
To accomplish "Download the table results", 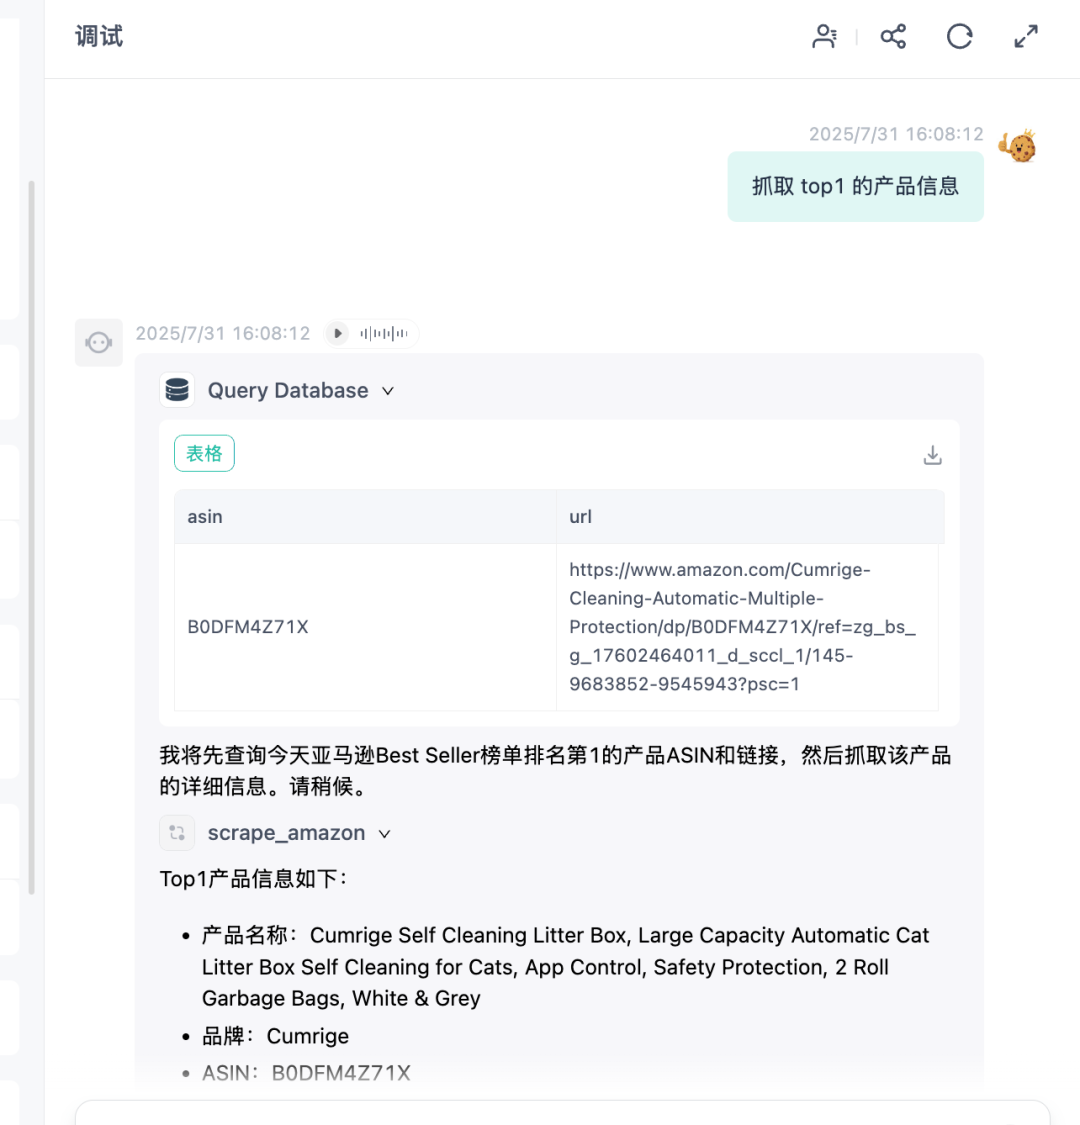I will pos(932,455).
